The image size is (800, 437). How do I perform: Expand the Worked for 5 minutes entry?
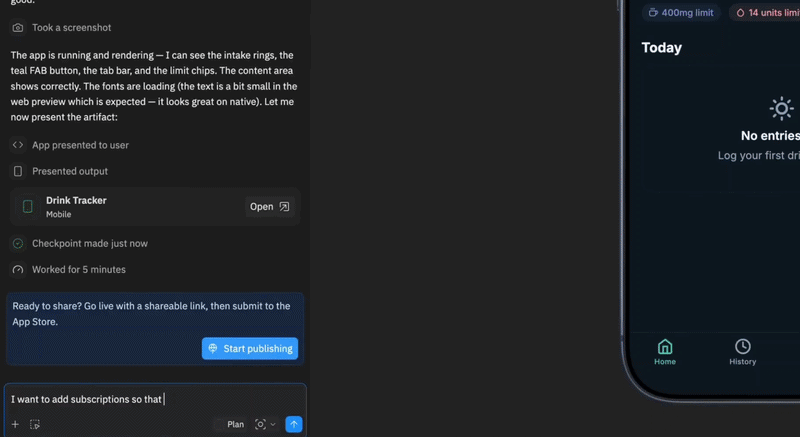tap(78, 269)
